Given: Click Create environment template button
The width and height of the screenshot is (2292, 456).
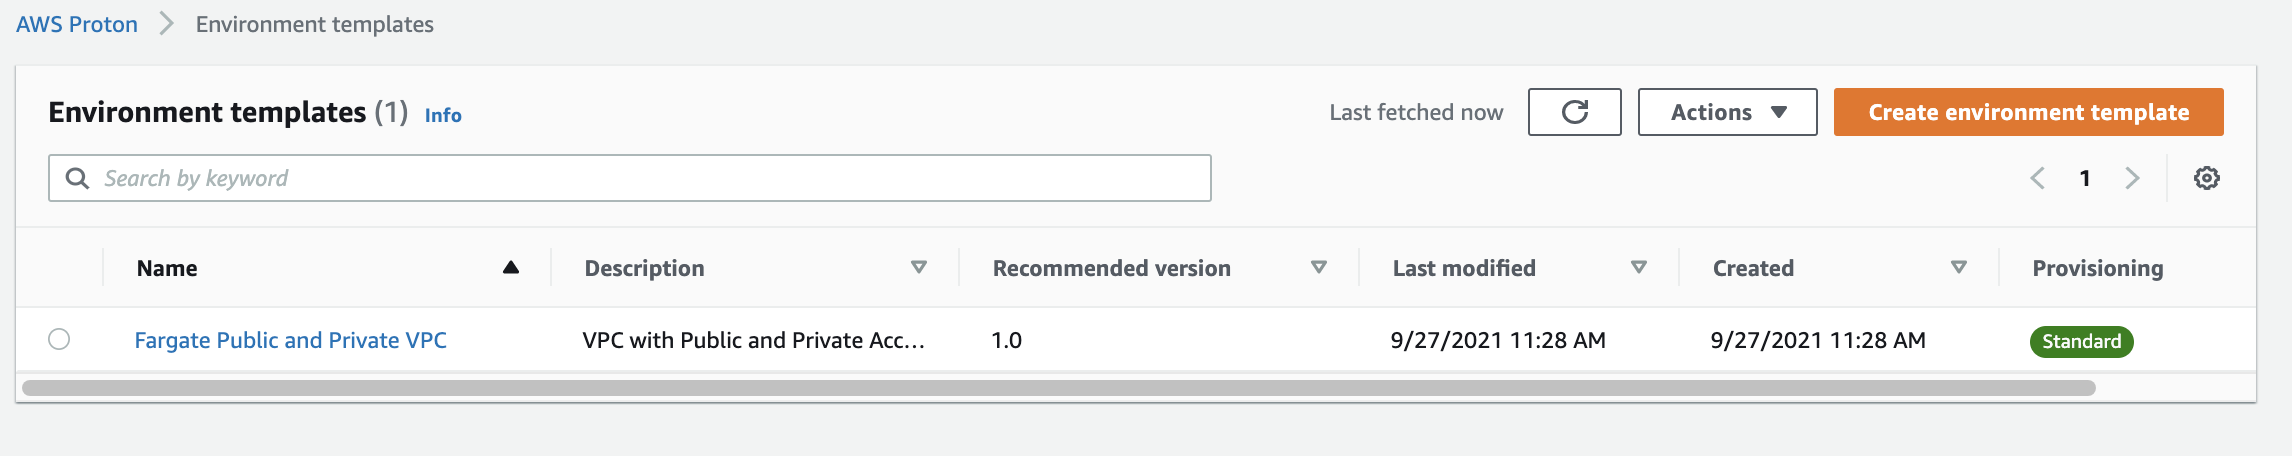Looking at the screenshot, I should 2028,112.
